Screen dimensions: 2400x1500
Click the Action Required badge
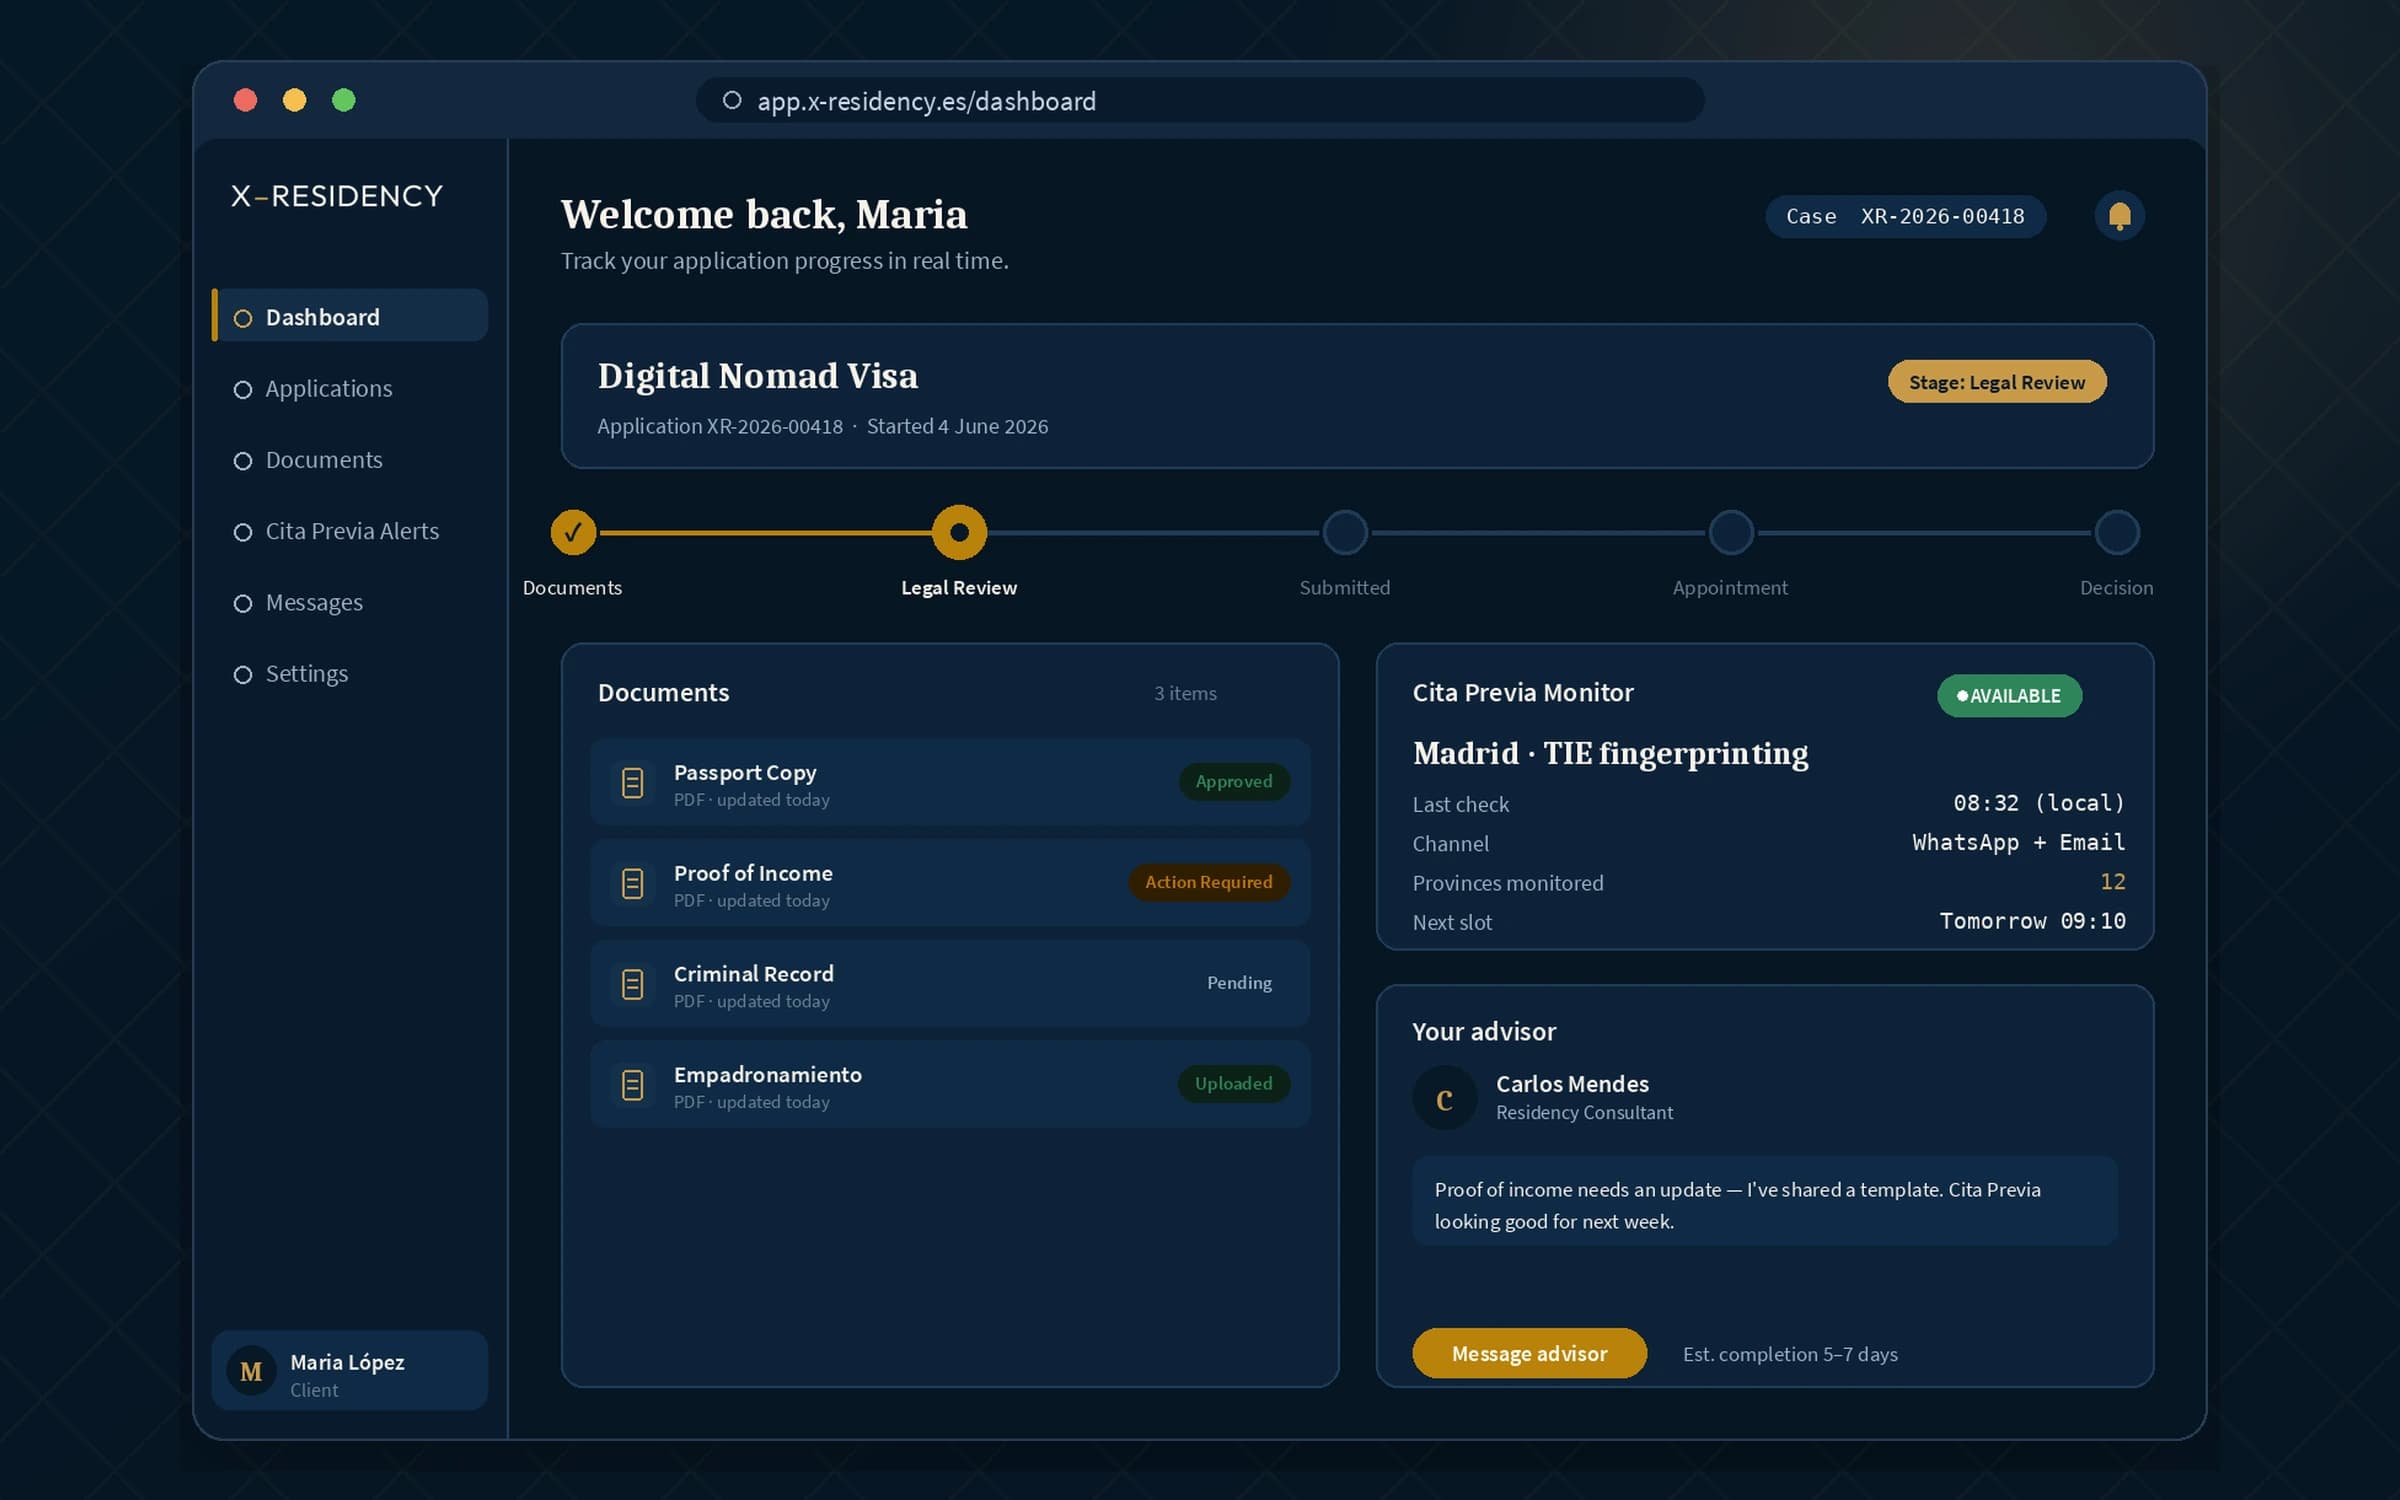[1209, 882]
